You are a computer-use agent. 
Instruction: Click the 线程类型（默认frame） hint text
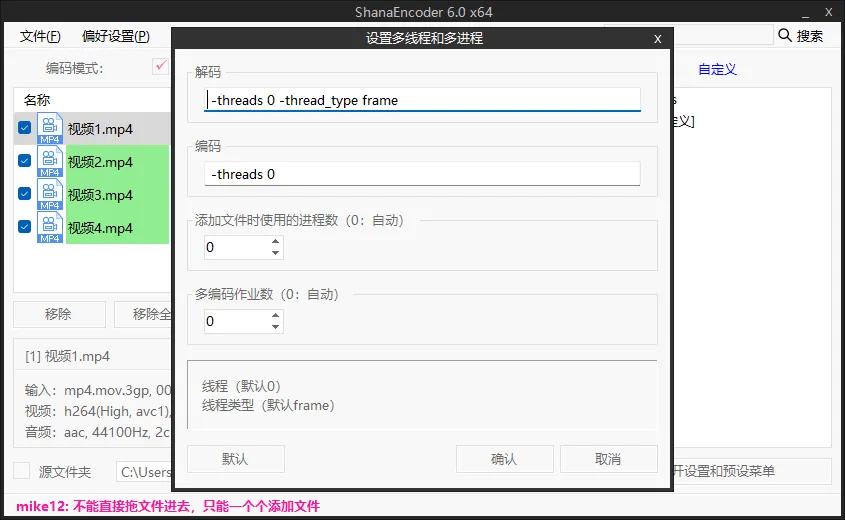pos(268,405)
